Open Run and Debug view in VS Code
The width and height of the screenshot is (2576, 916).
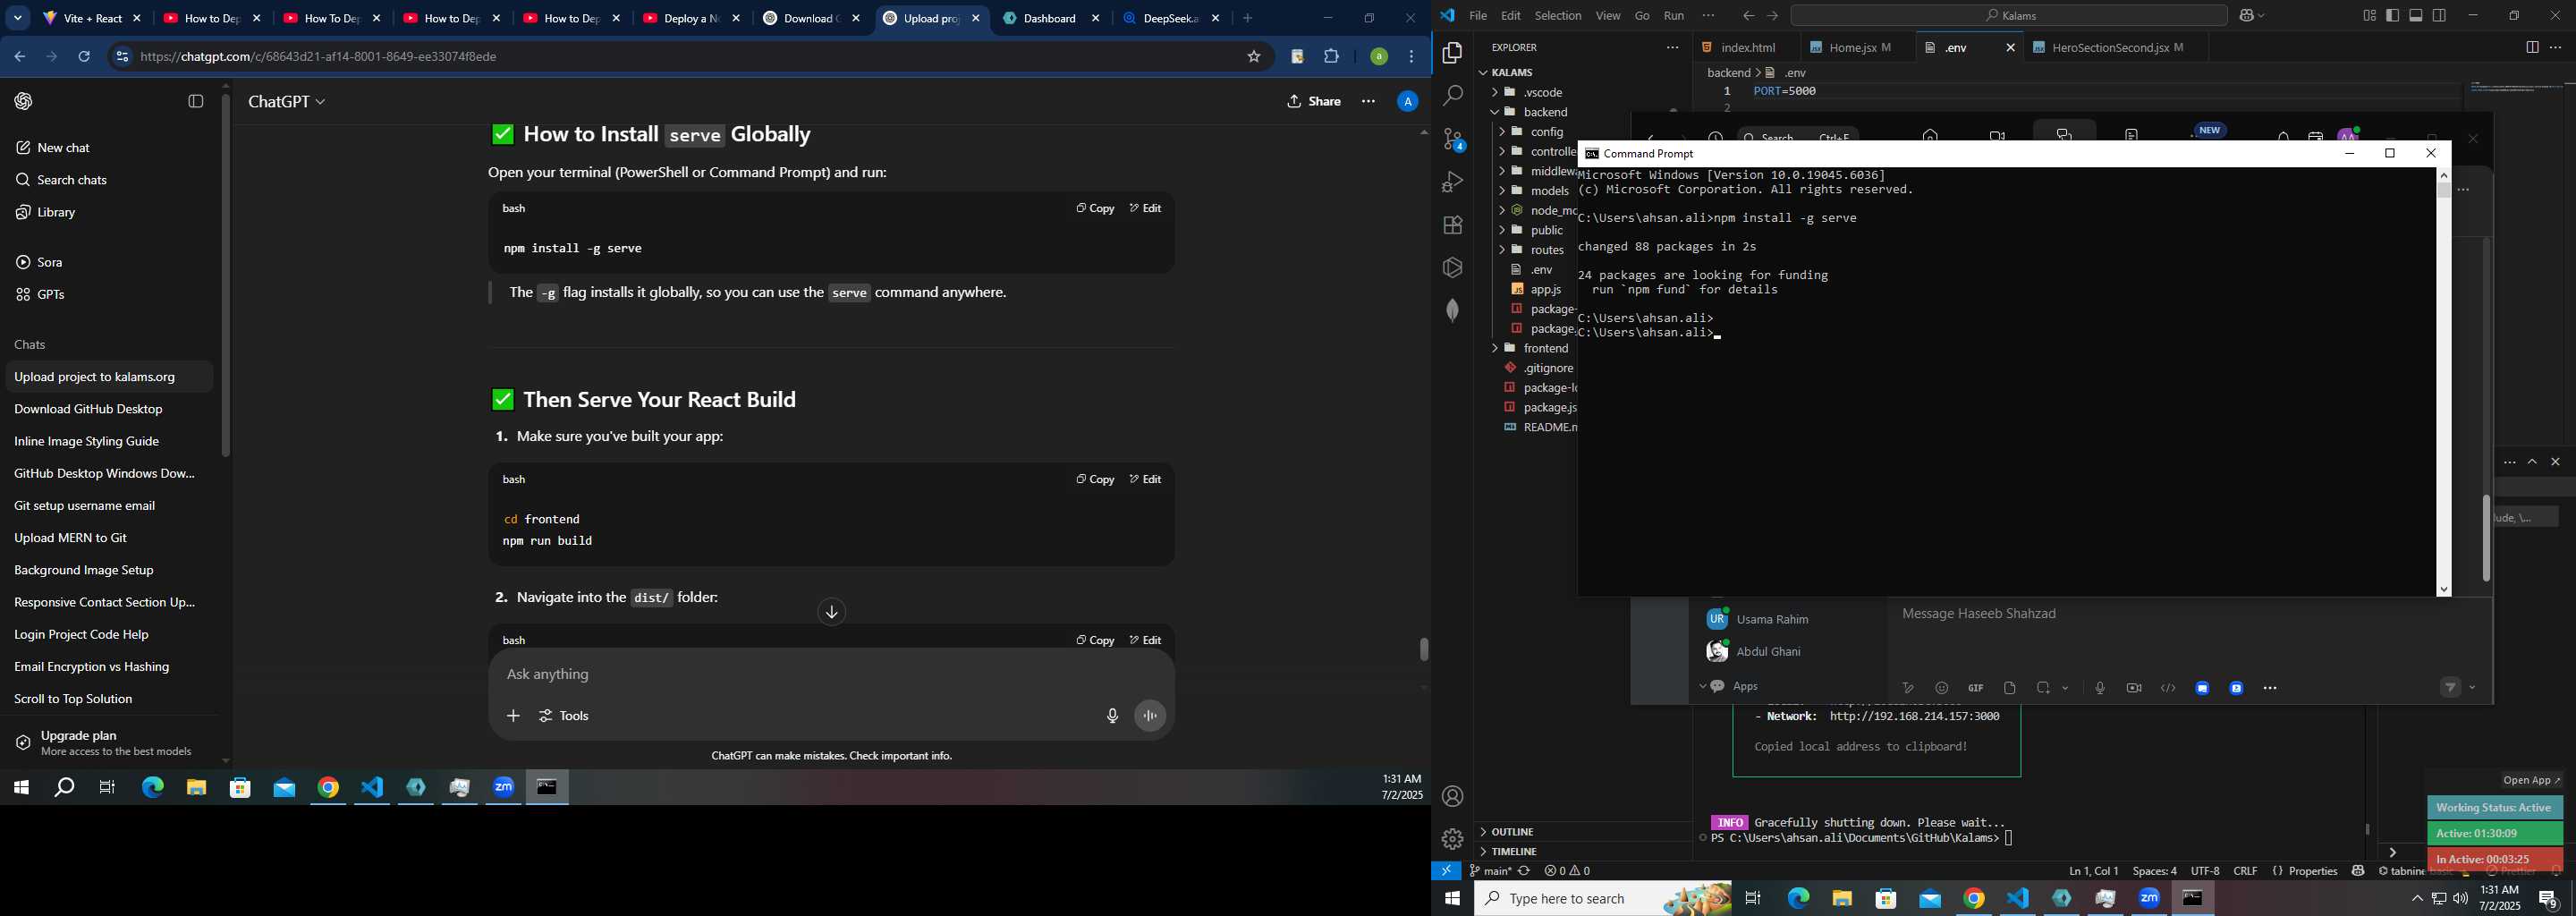tap(1452, 182)
